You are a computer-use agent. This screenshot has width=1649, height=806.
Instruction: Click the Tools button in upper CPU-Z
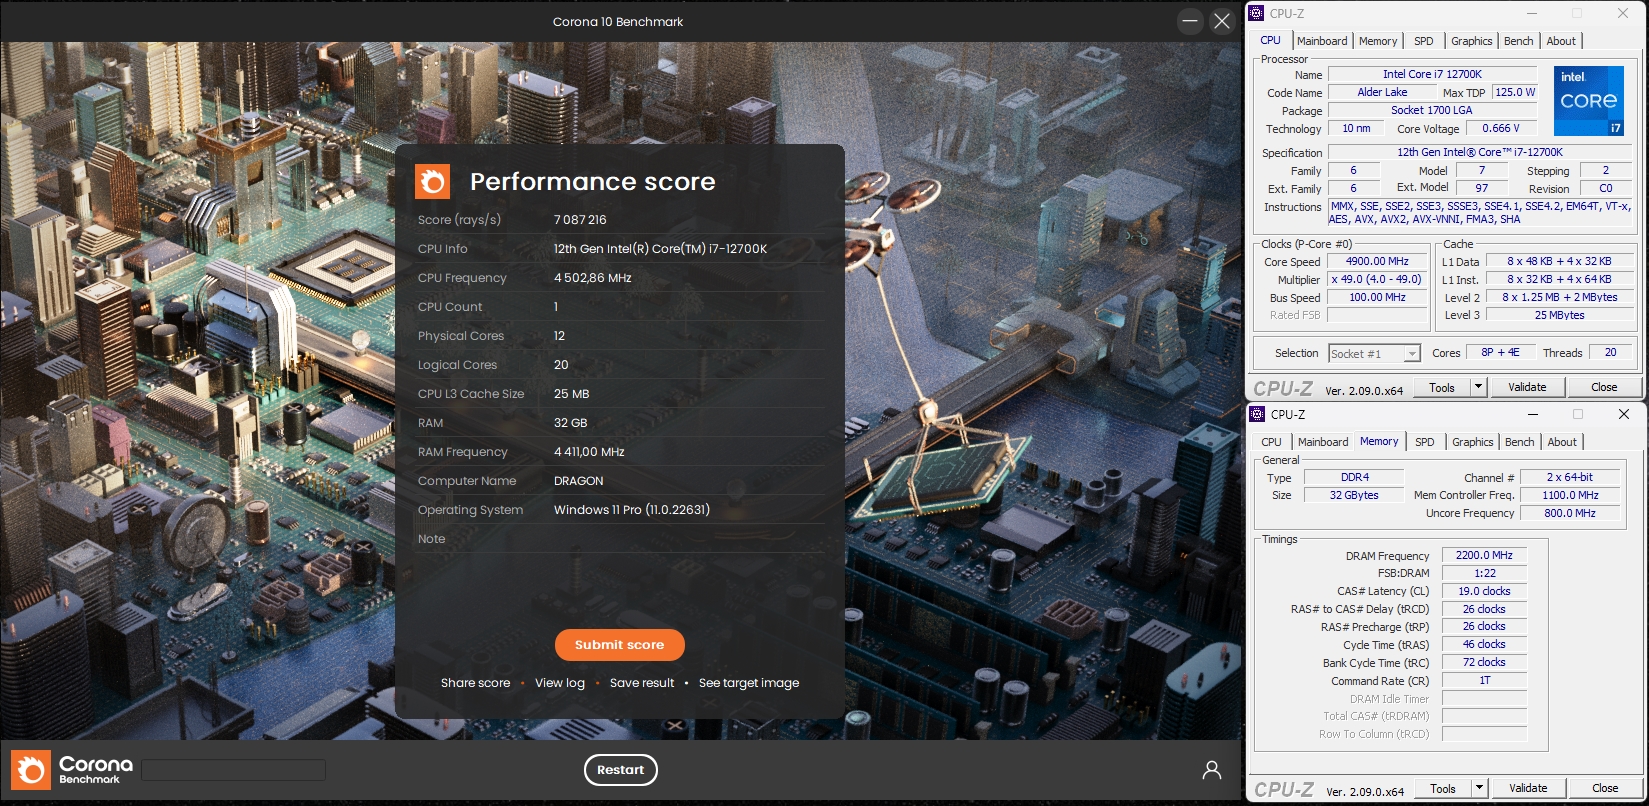coord(1442,387)
